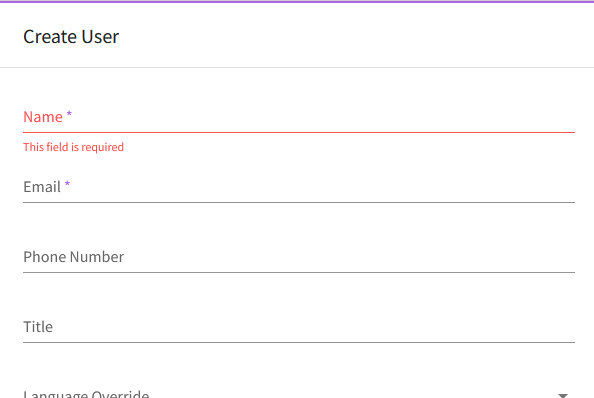Click the Email field label
This screenshot has width=594, height=398.
click(42, 187)
